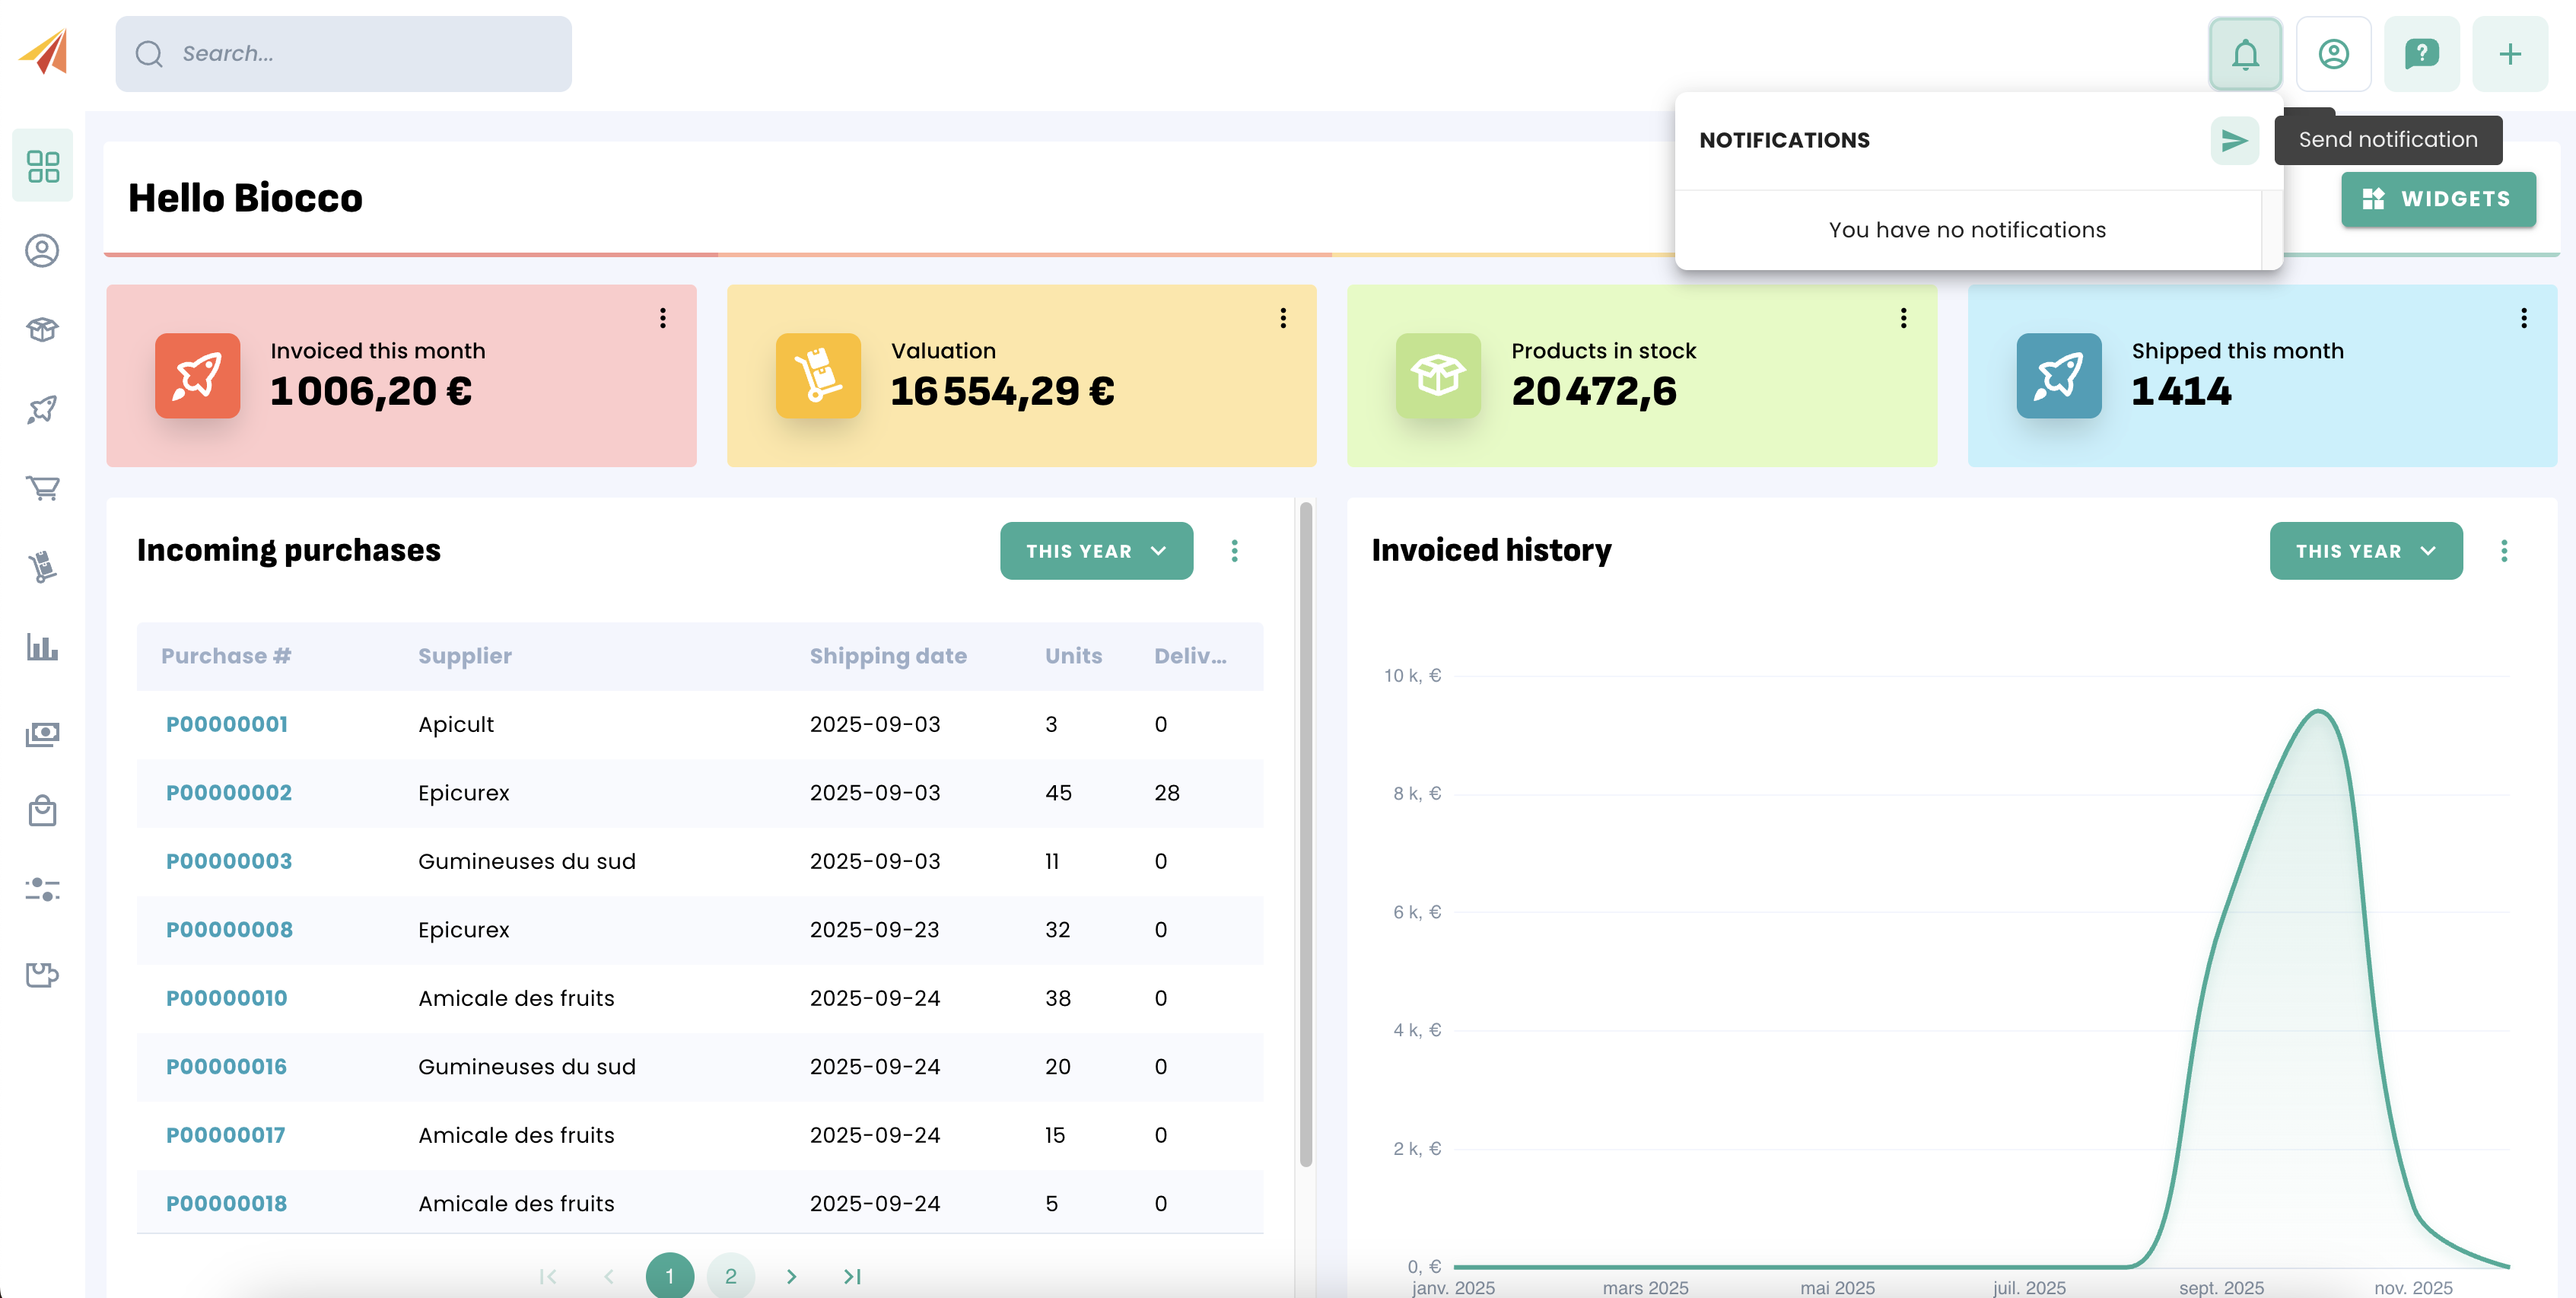
Task: Open the box products icon in the sidebar
Action: coord(43,329)
